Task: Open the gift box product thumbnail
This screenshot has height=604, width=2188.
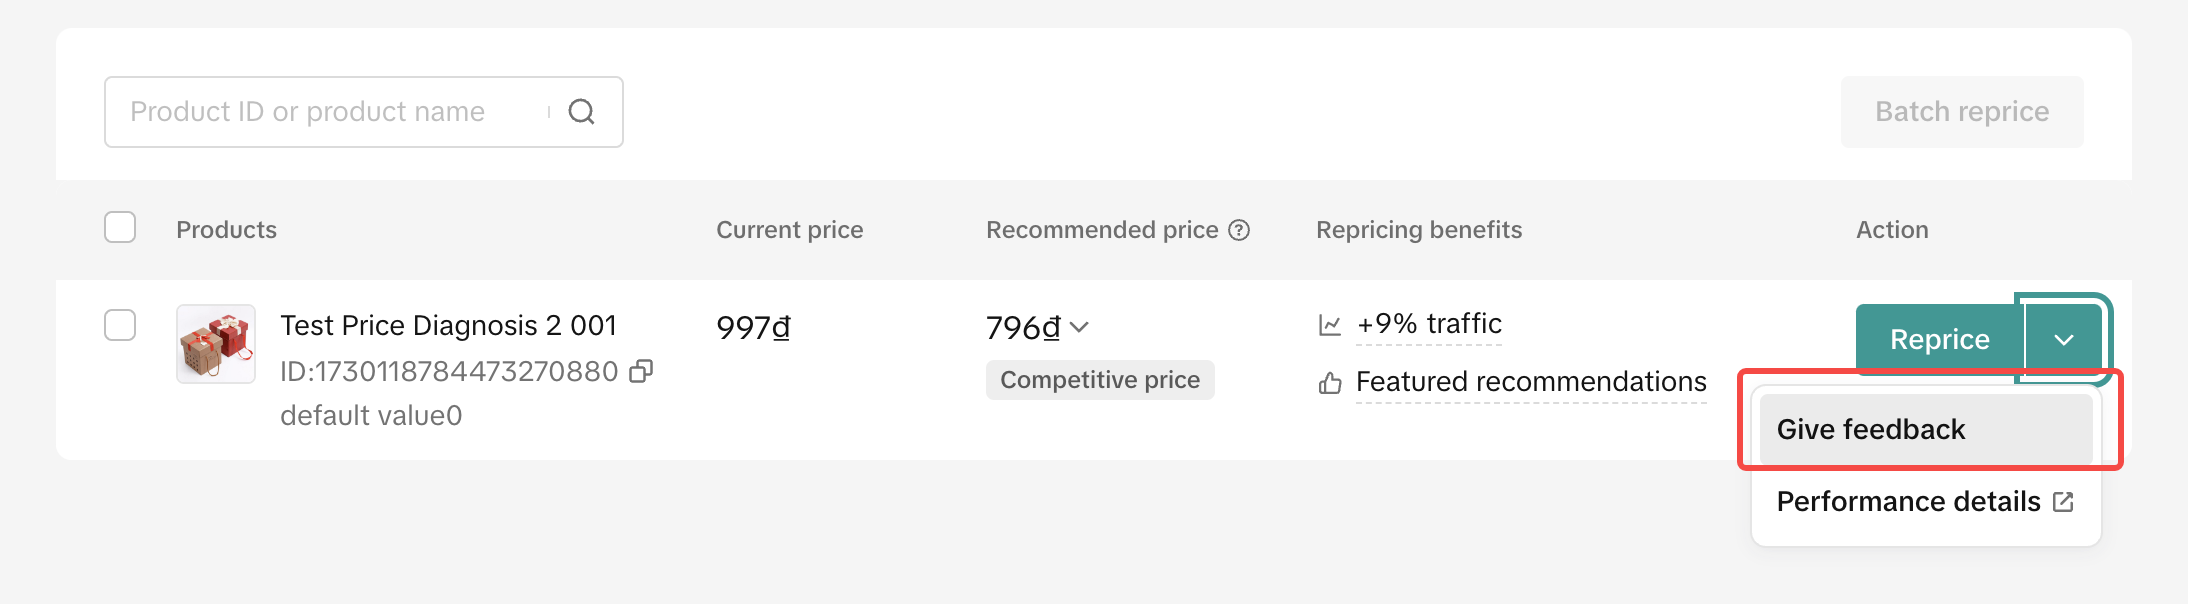Action: (x=216, y=344)
